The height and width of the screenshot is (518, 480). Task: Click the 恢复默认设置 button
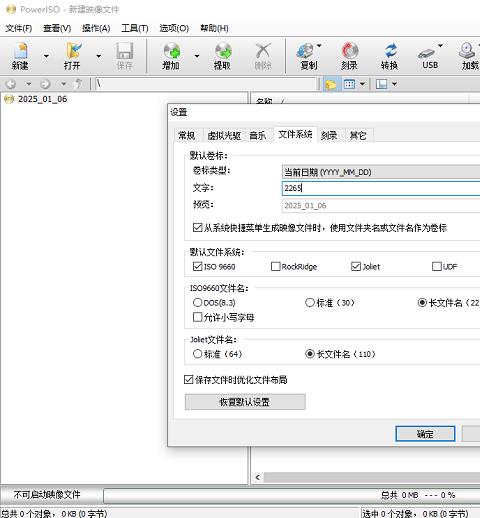[x=245, y=402]
